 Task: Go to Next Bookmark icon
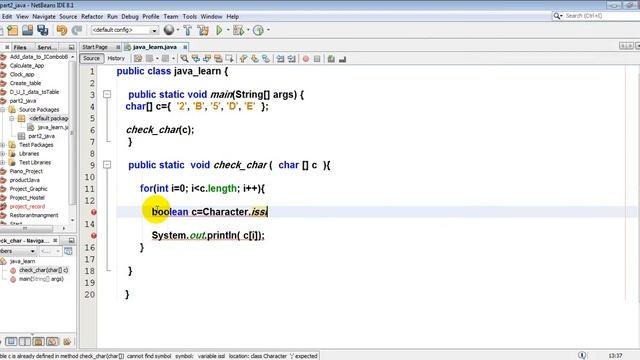point(255,59)
